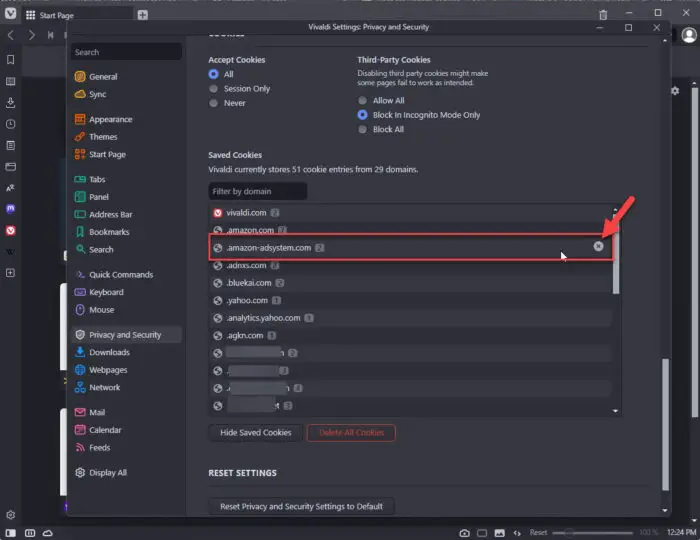This screenshot has width=700, height=540.
Task: Click the settings page scrollbar thumb
Action: coord(665,424)
